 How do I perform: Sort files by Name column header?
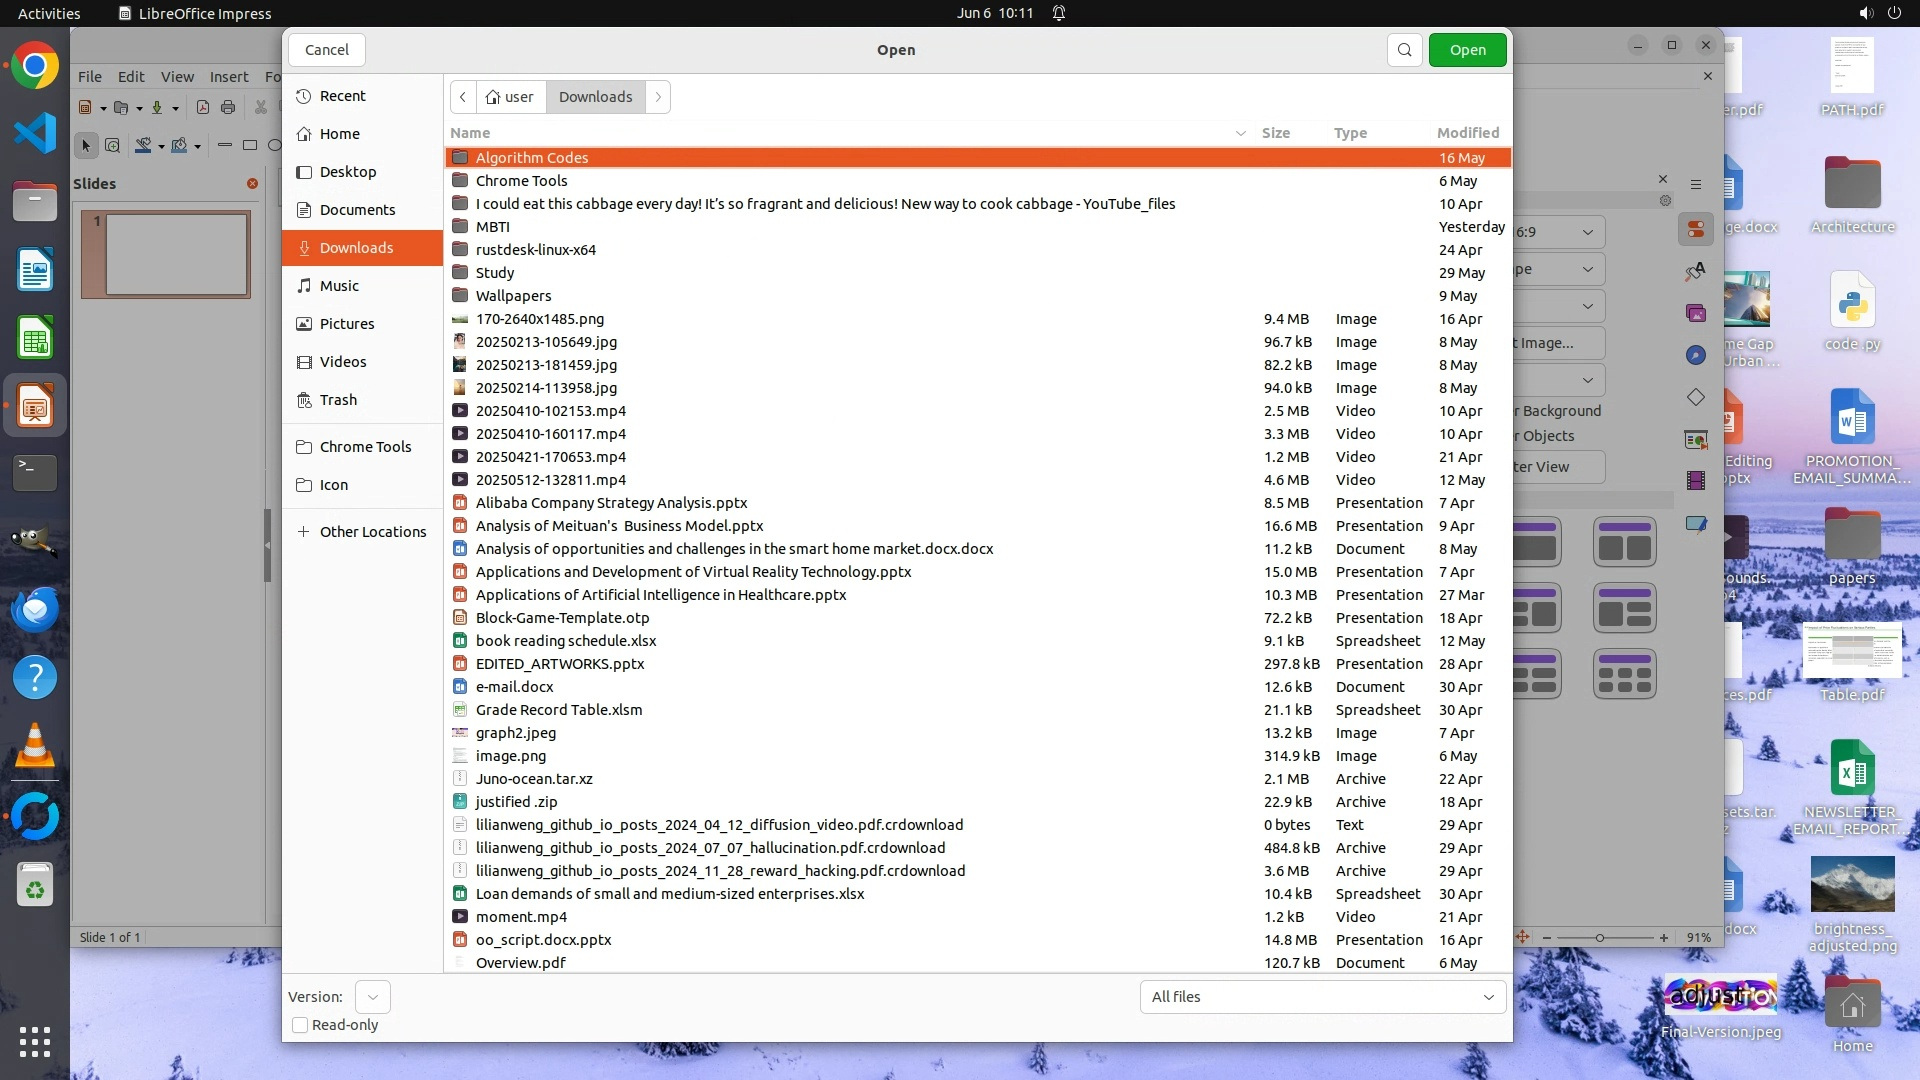470,133
